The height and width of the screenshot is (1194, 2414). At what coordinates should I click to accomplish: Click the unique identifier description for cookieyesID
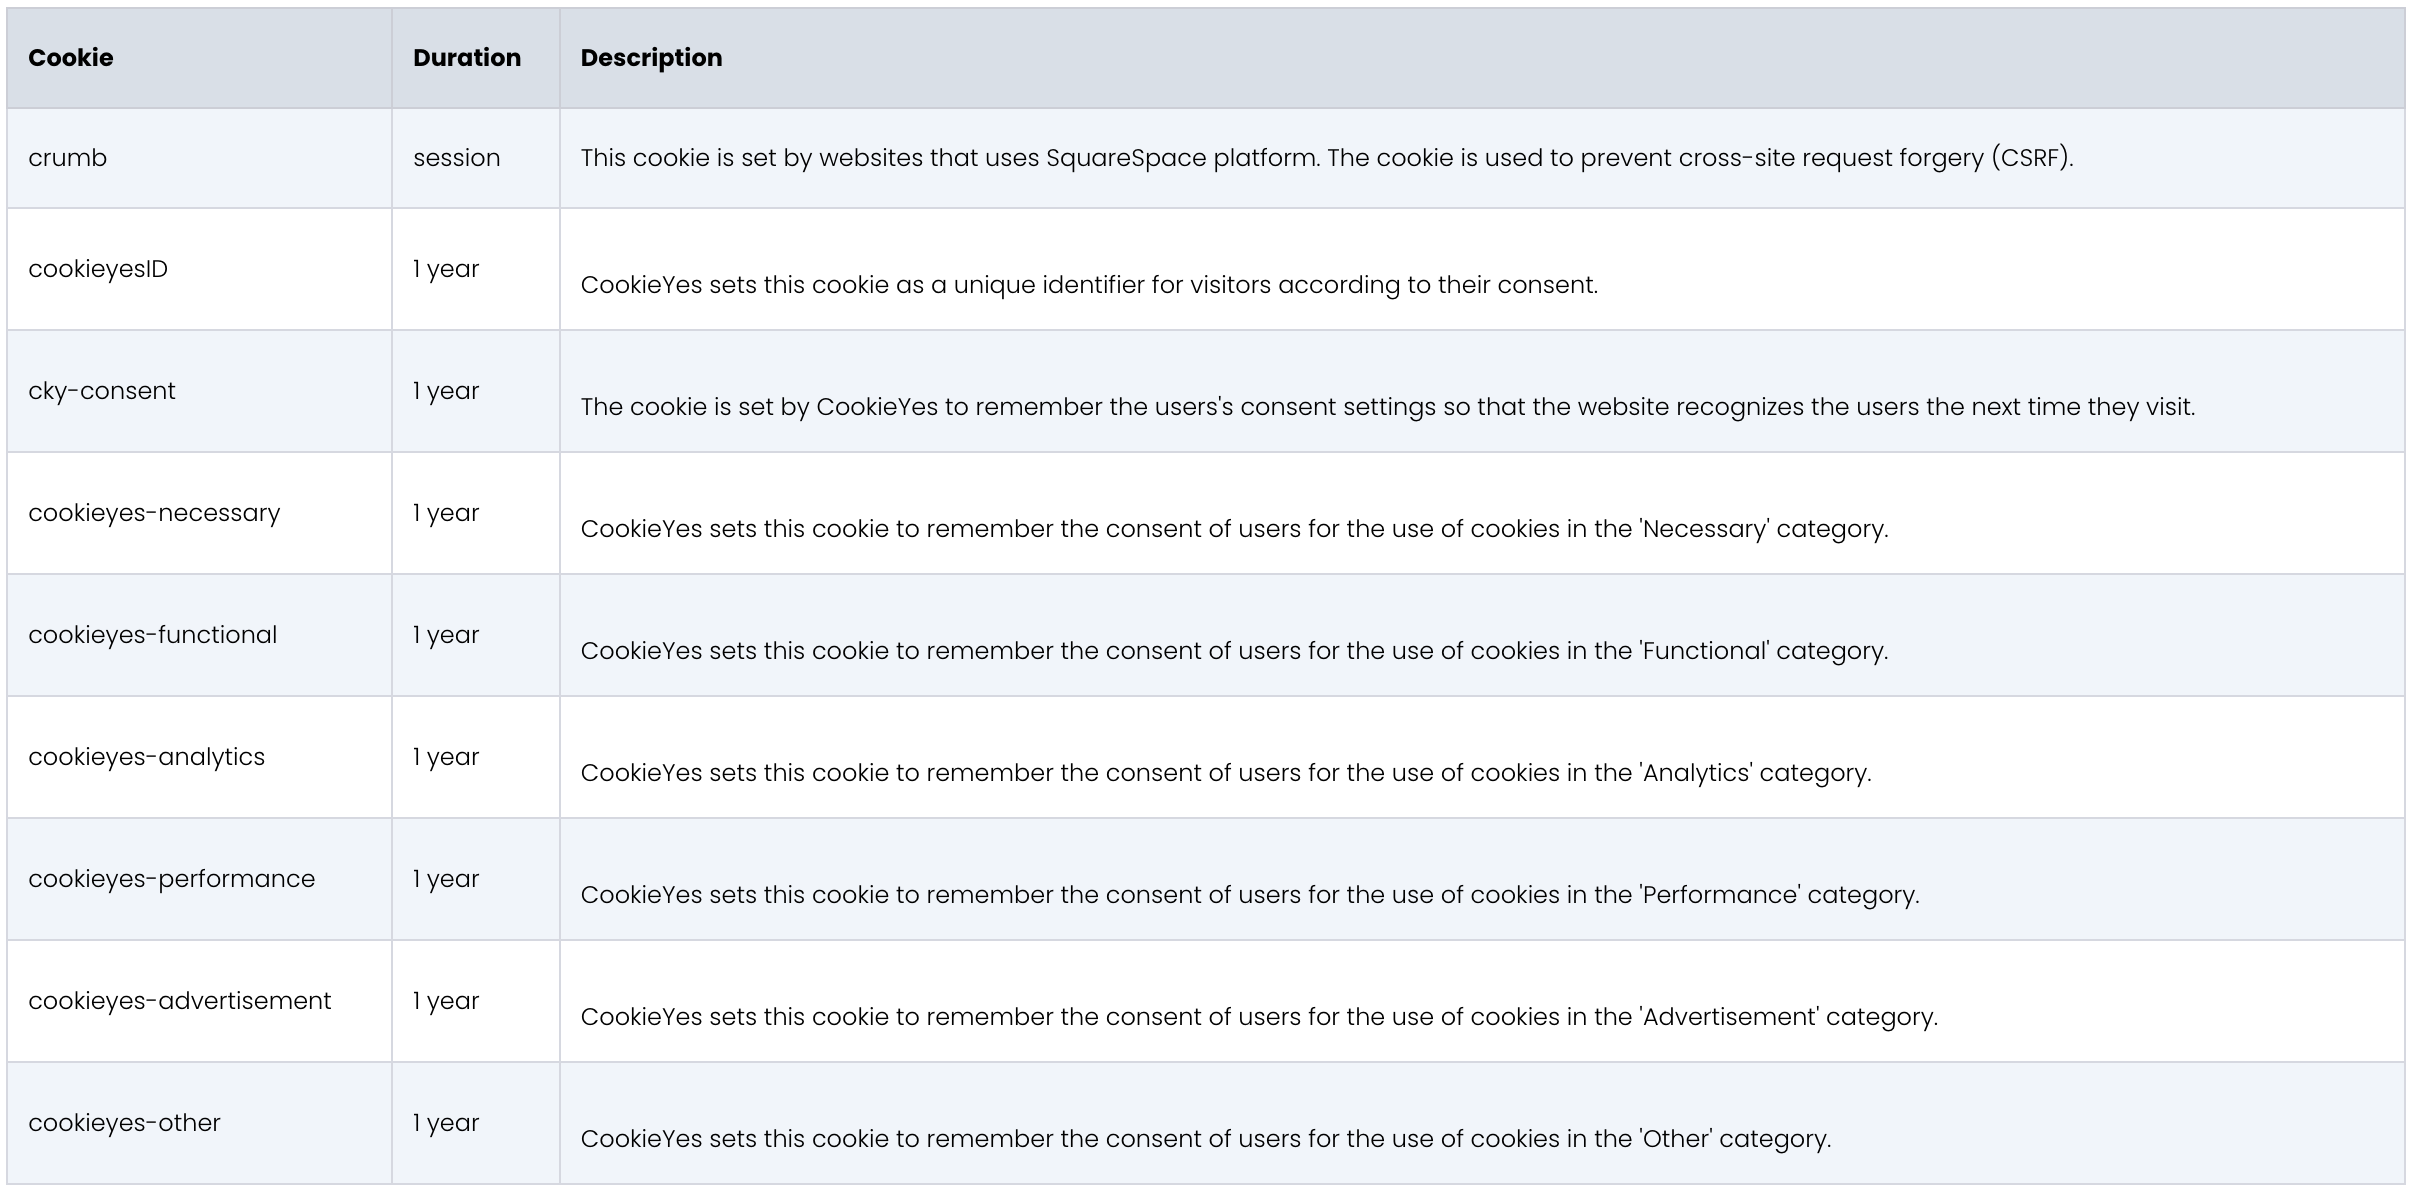pyautogui.click(x=1089, y=285)
